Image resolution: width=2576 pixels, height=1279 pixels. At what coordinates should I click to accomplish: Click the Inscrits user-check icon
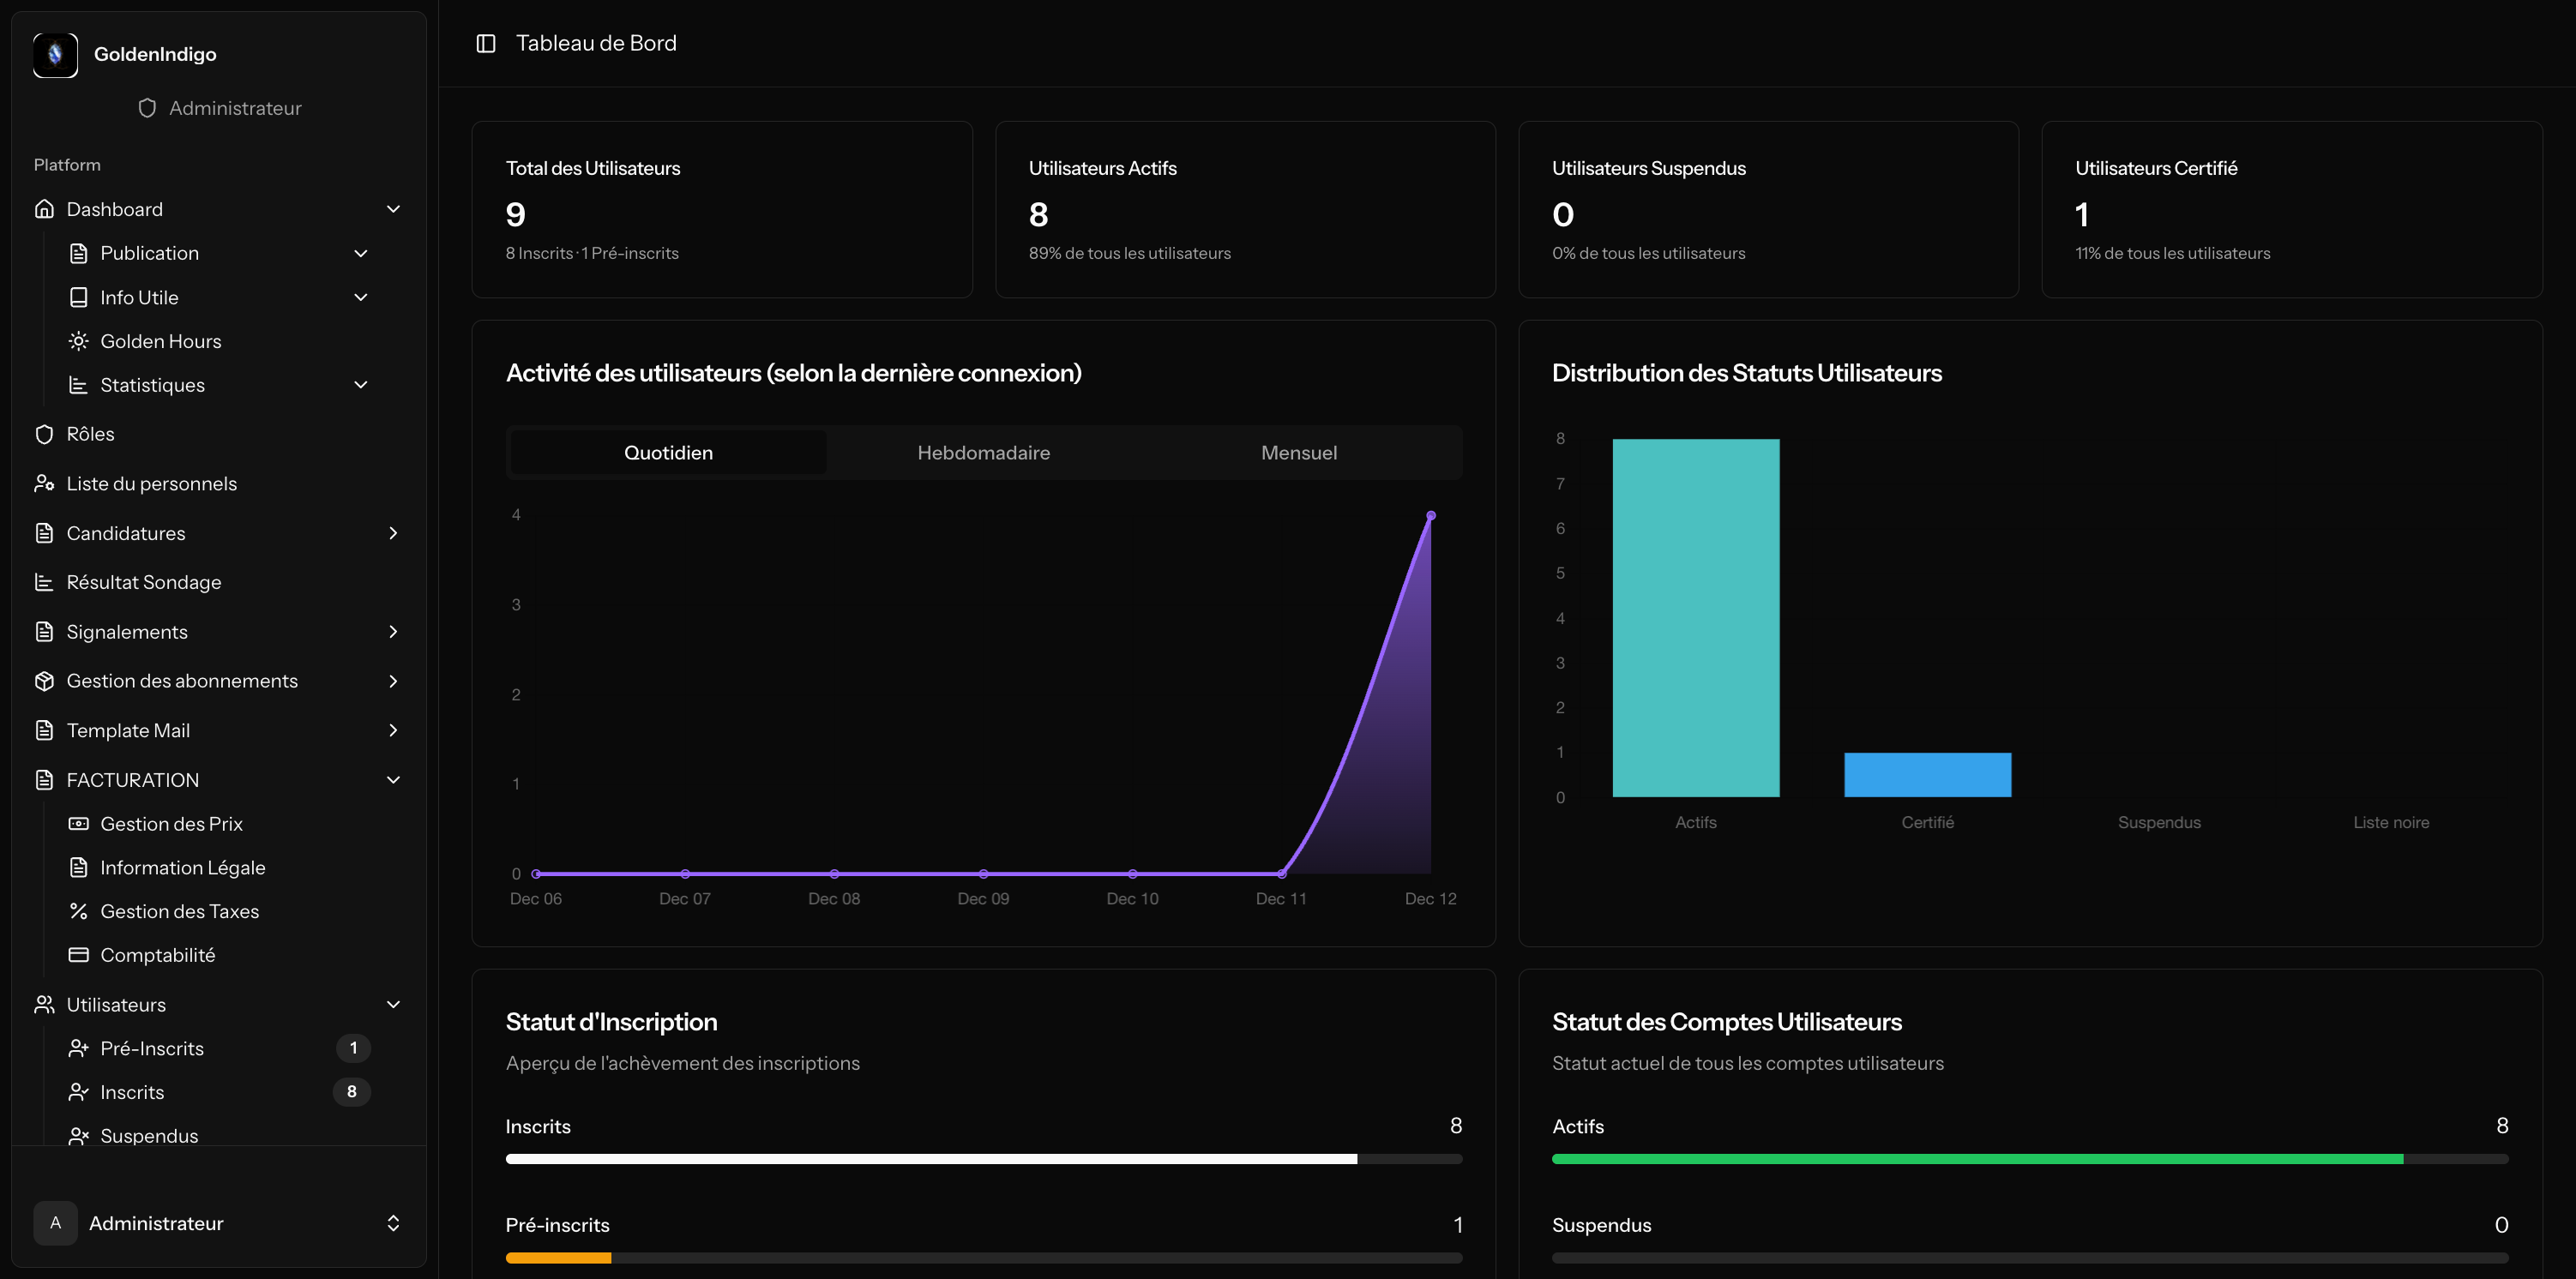(78, 1092)
